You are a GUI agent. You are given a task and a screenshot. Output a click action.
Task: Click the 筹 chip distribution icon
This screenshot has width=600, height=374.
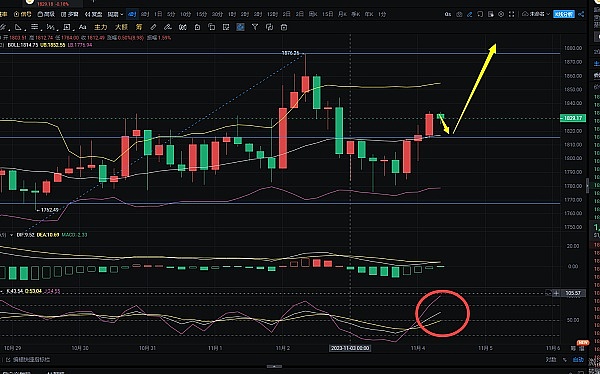(x=139, y=27)
